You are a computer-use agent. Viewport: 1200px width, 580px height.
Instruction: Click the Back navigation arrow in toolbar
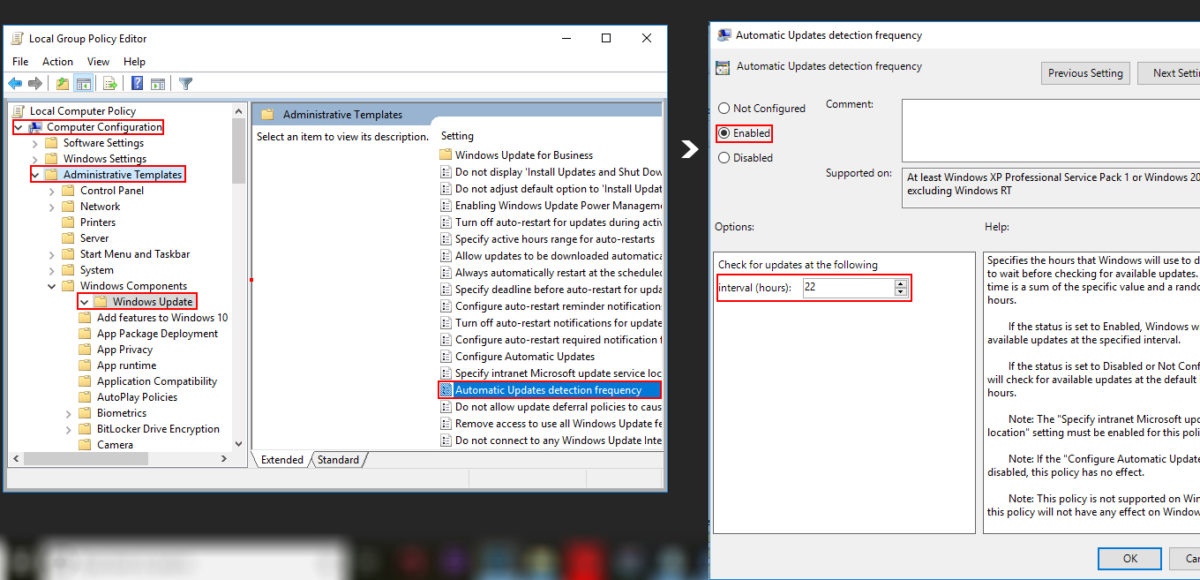[15, 83]
